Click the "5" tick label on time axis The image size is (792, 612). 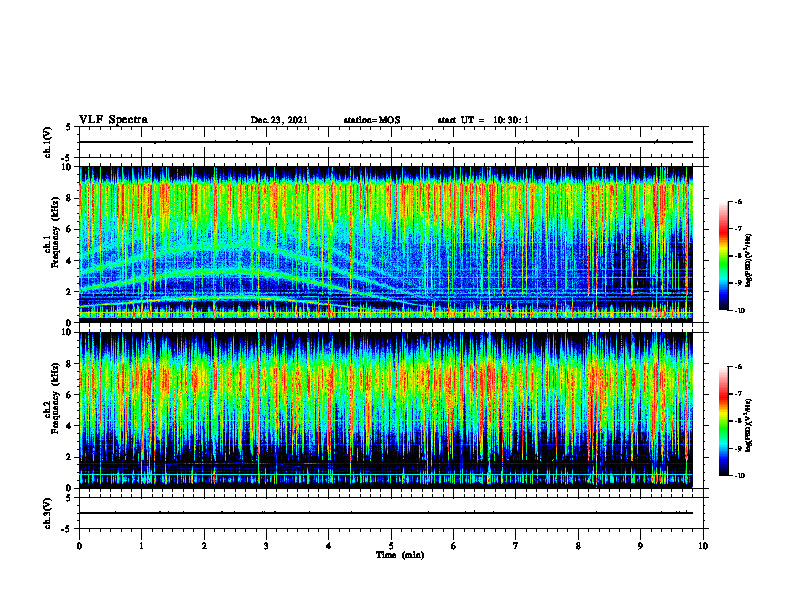coord(391,546)
